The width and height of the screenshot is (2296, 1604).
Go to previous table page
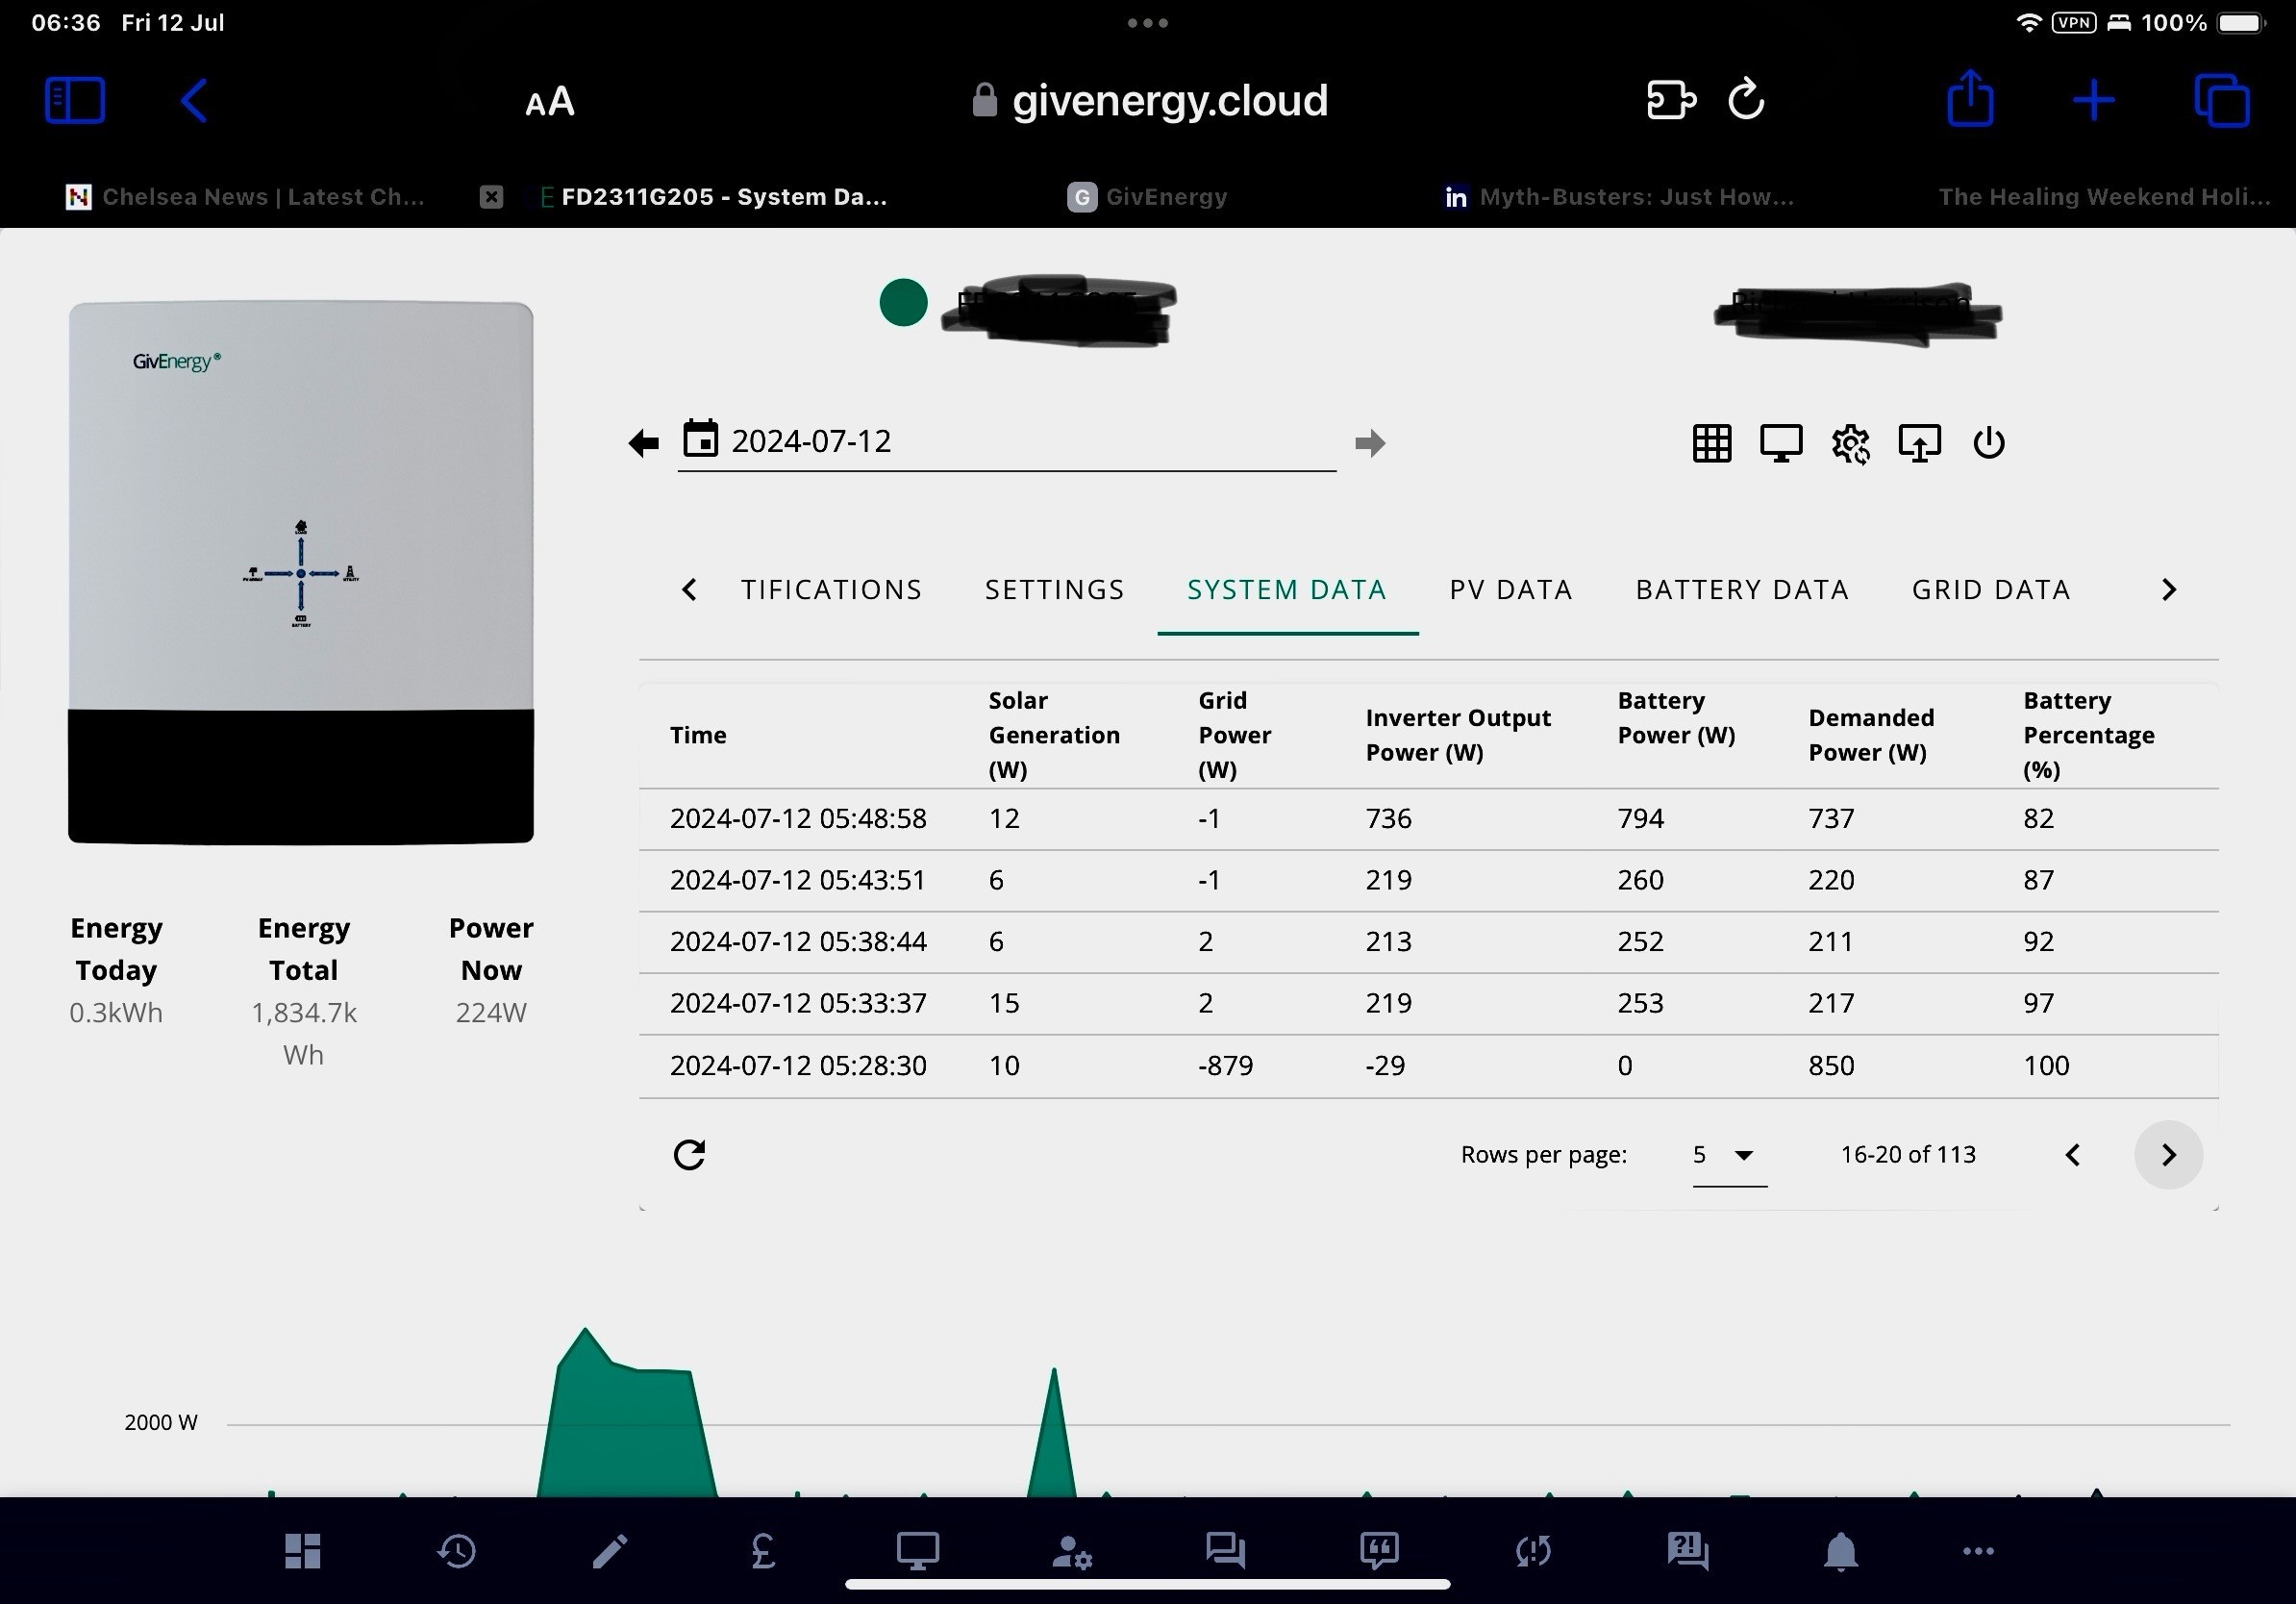click(2073, 1155)
